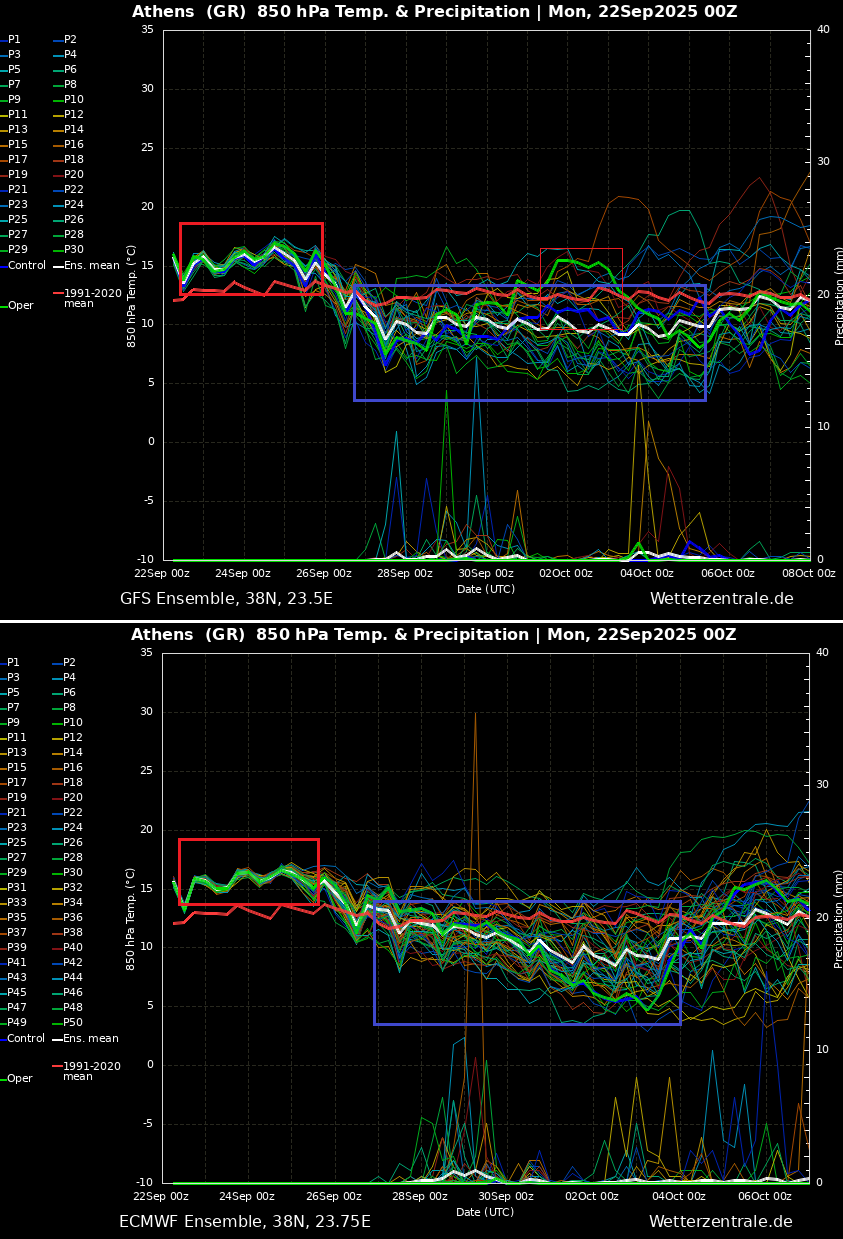
Task: Click the Oper legend entry in the GFS chart
Action: click(20, 306)
